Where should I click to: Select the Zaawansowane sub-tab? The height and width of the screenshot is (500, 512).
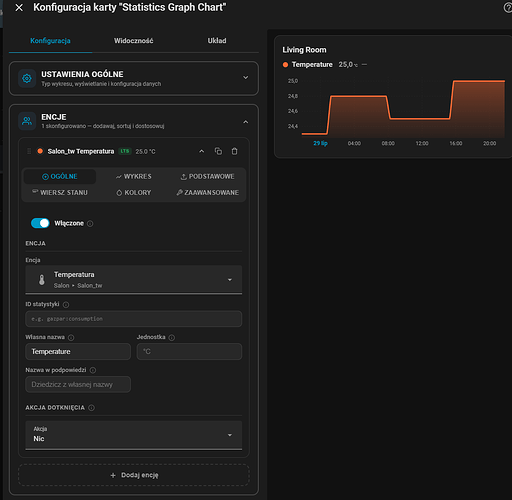pyautogui.click(x=207, y=192)
